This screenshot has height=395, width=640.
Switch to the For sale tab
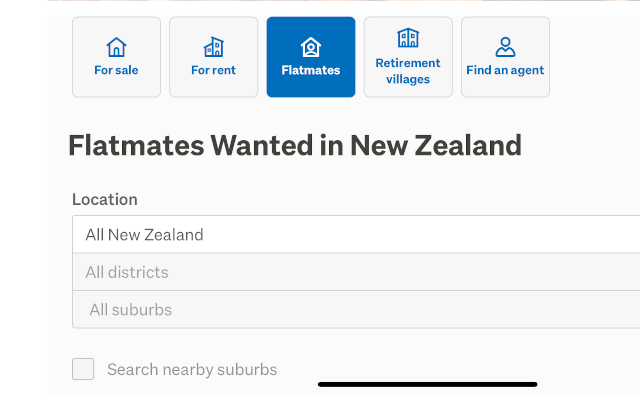116,57
